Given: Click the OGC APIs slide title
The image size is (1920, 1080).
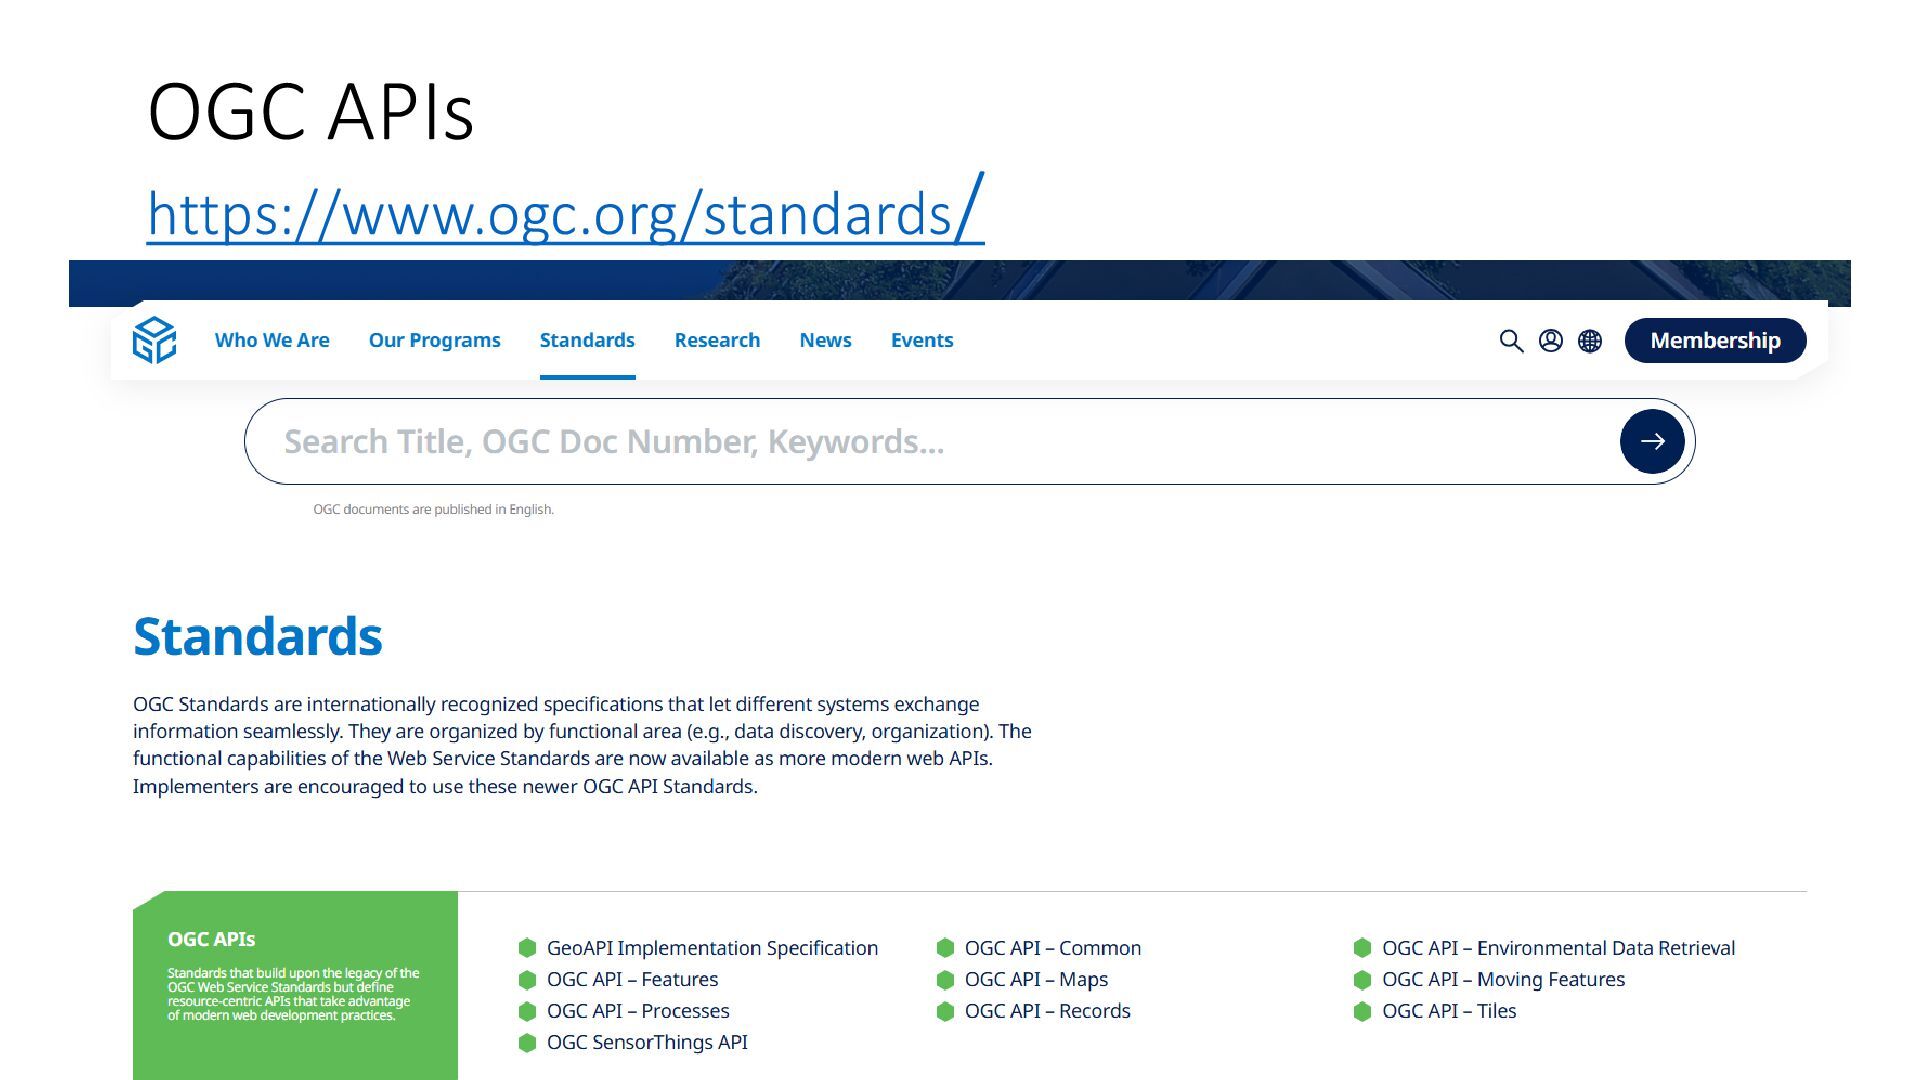Looking at the screenshot, I should (x=310, y=111).
